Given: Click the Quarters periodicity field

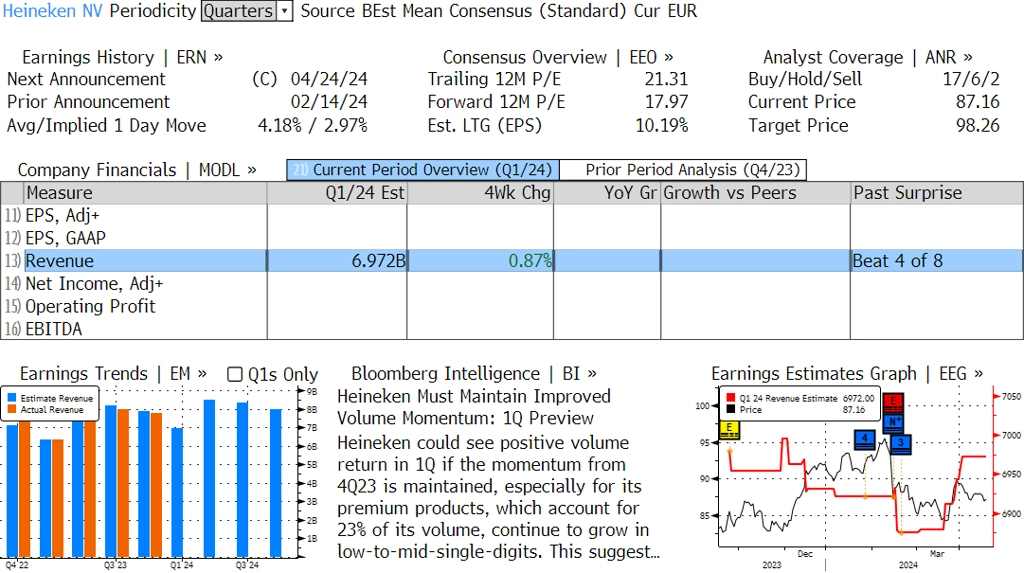Looking at the screenshot, I should click(238, 11).
